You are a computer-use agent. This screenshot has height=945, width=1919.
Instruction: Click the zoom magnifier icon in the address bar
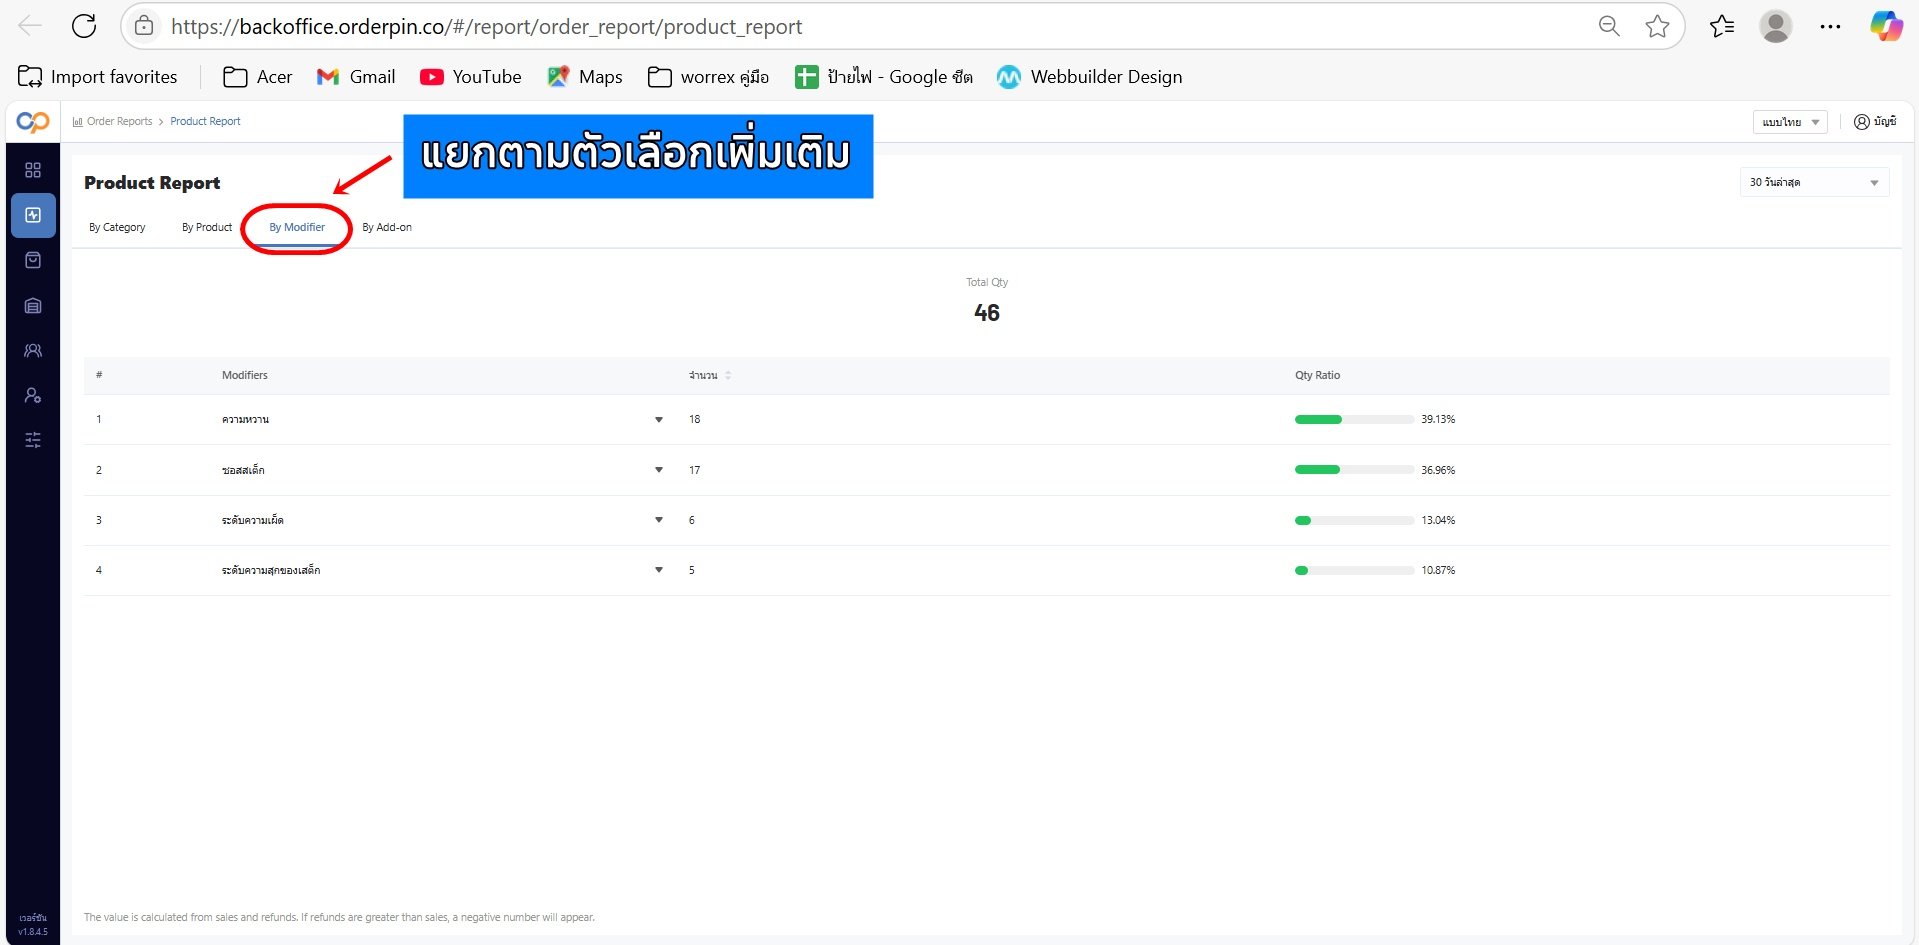[1609, 26]
